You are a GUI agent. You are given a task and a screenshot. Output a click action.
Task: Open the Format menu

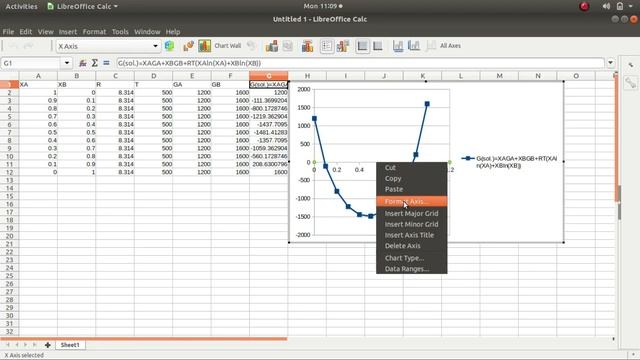pos(94,31)
